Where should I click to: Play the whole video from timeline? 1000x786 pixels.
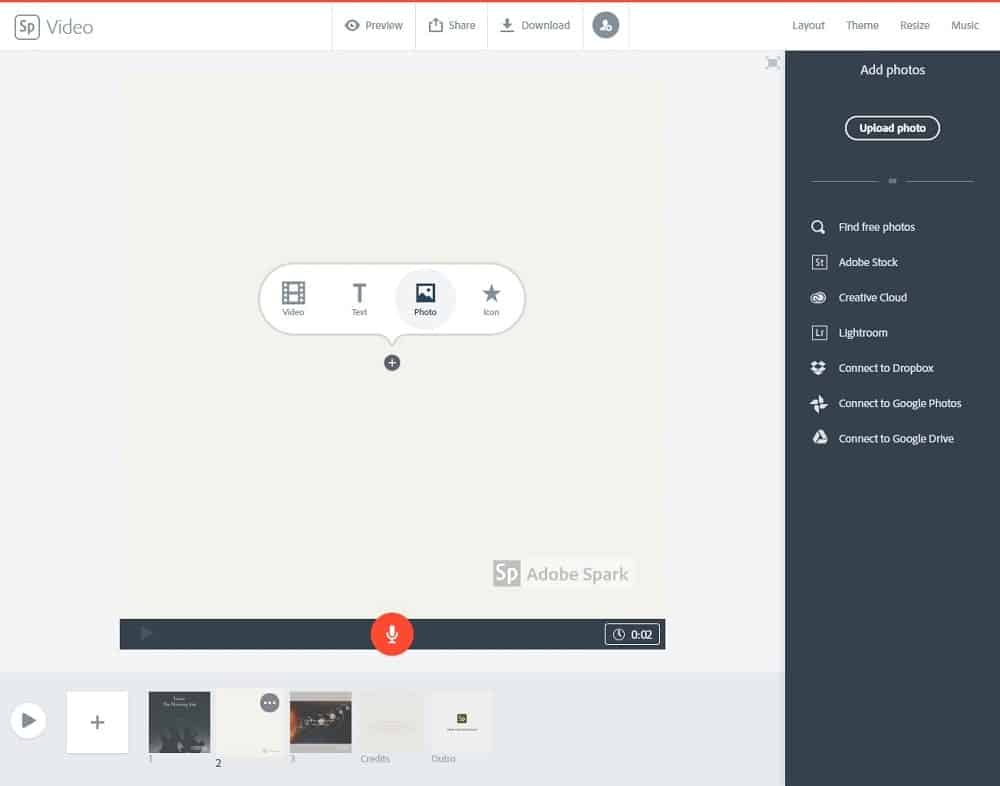[28, 721]
